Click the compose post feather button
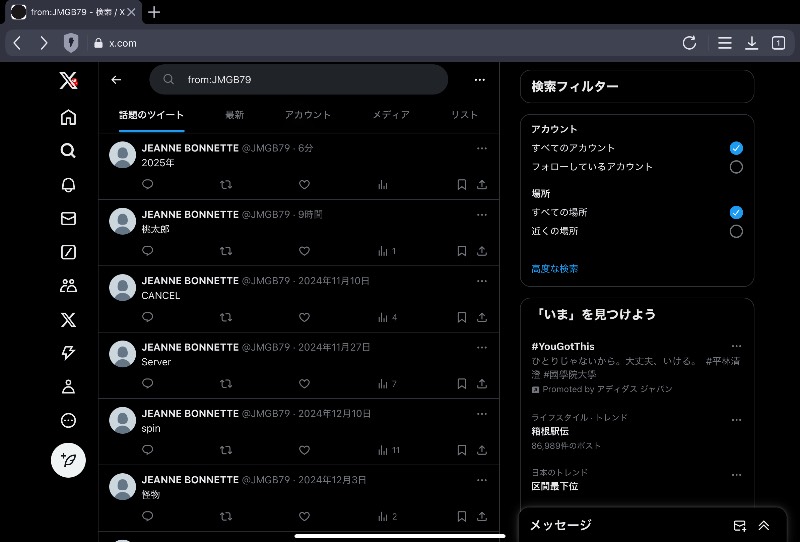 [68, 460]
